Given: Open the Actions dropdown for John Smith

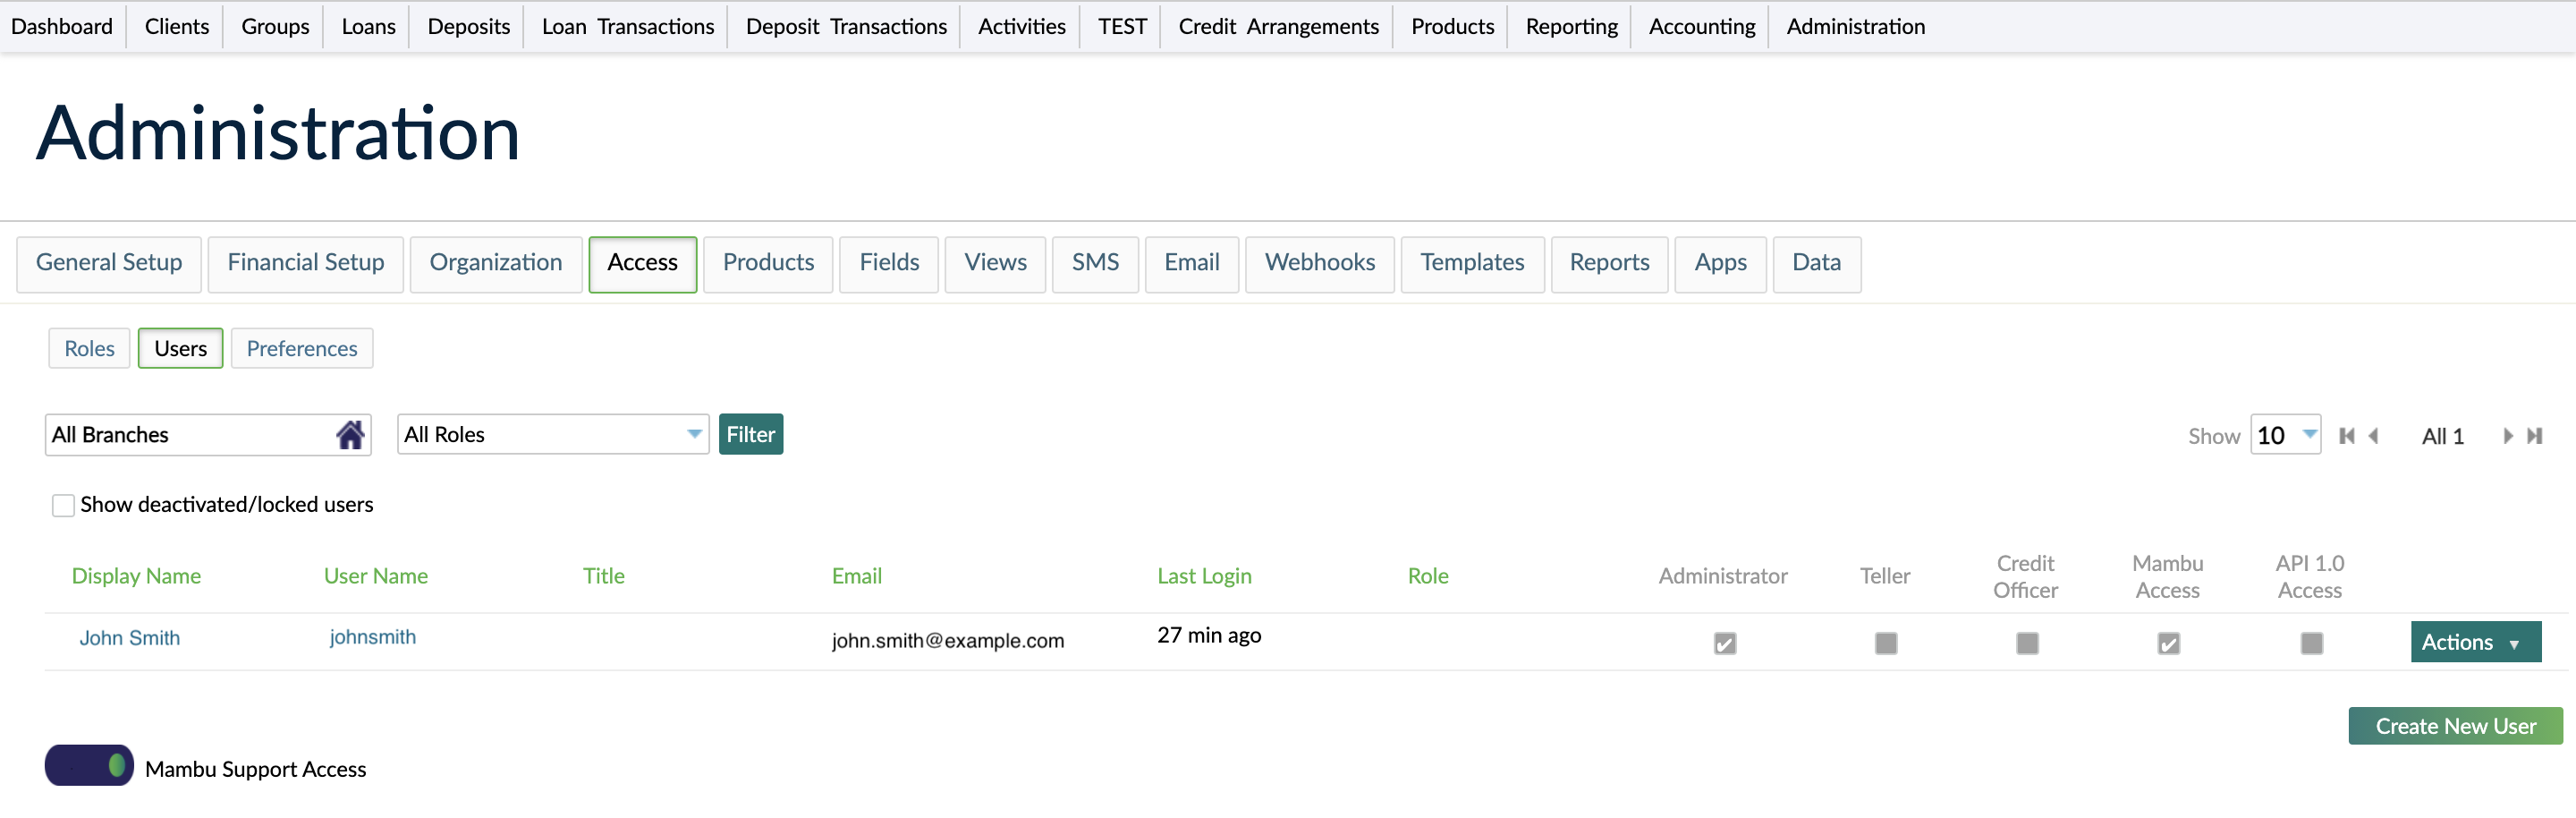Looking at the screenshot, I should tap(2475, 641).
